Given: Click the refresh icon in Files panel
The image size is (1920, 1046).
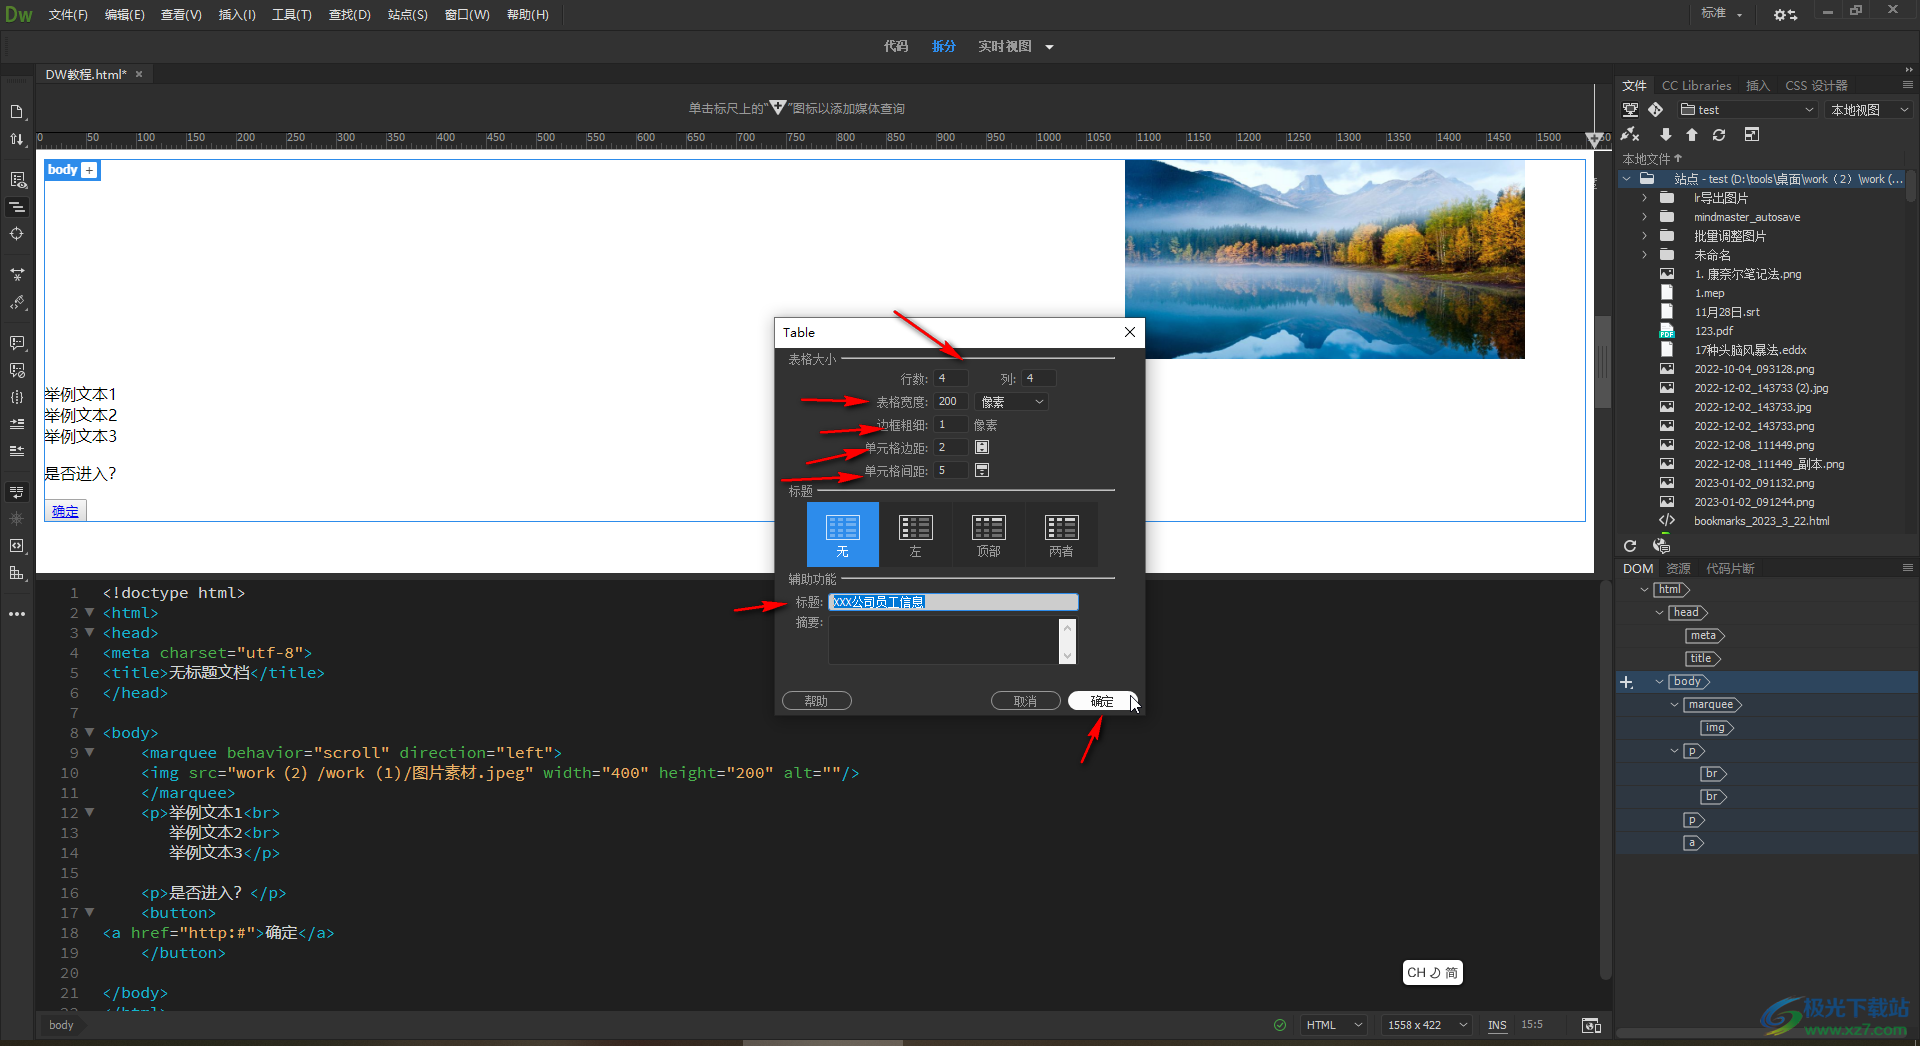Looking at the screenshot, I should click(x=1718, y=135).
